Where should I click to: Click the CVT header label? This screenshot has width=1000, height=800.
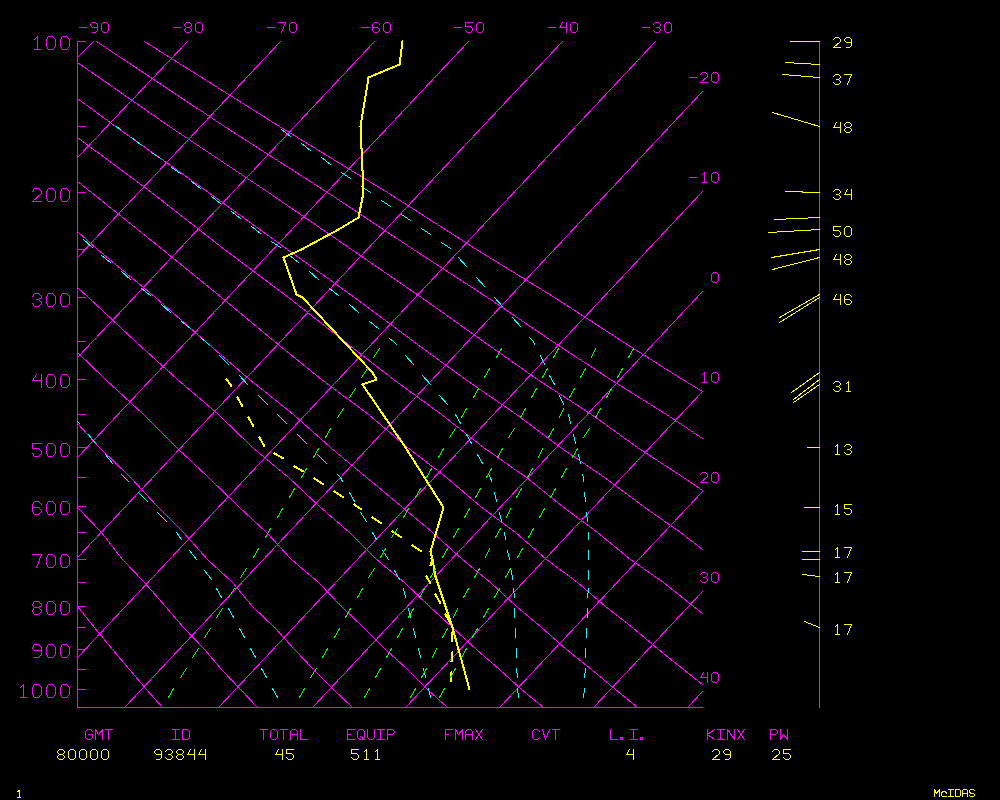545,735
